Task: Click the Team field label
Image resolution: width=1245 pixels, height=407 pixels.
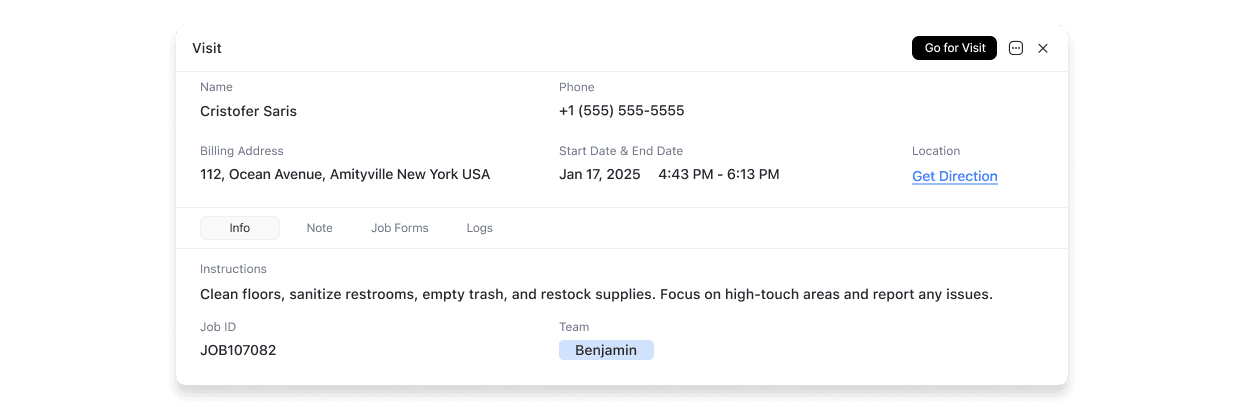Action: (x=574, y=327)
